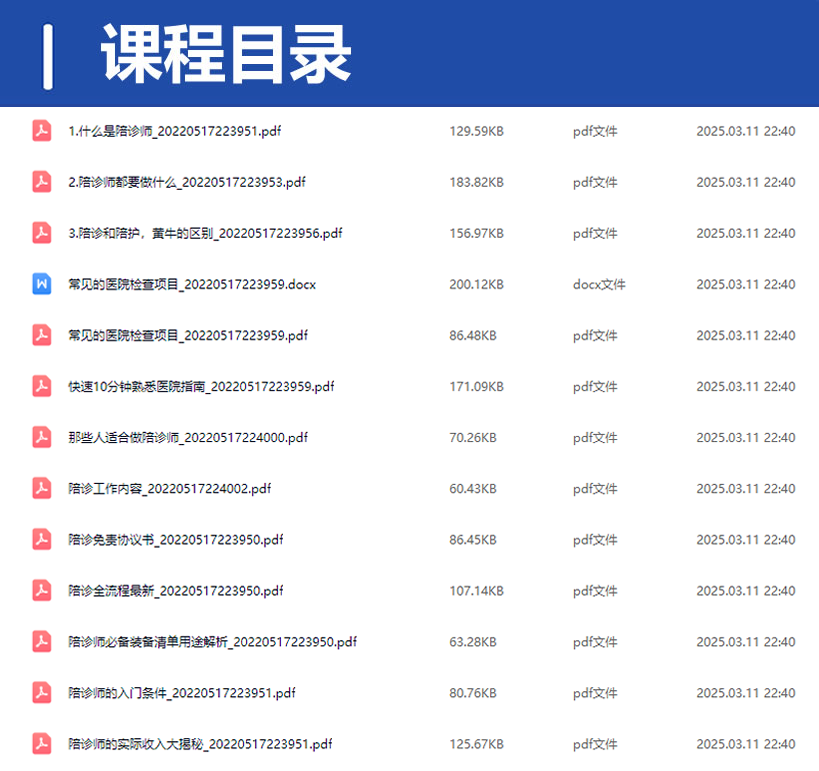
Task: Click PDF icon for 陪诊工作内容
Action: pyautogui.click(x=42, y=488)
